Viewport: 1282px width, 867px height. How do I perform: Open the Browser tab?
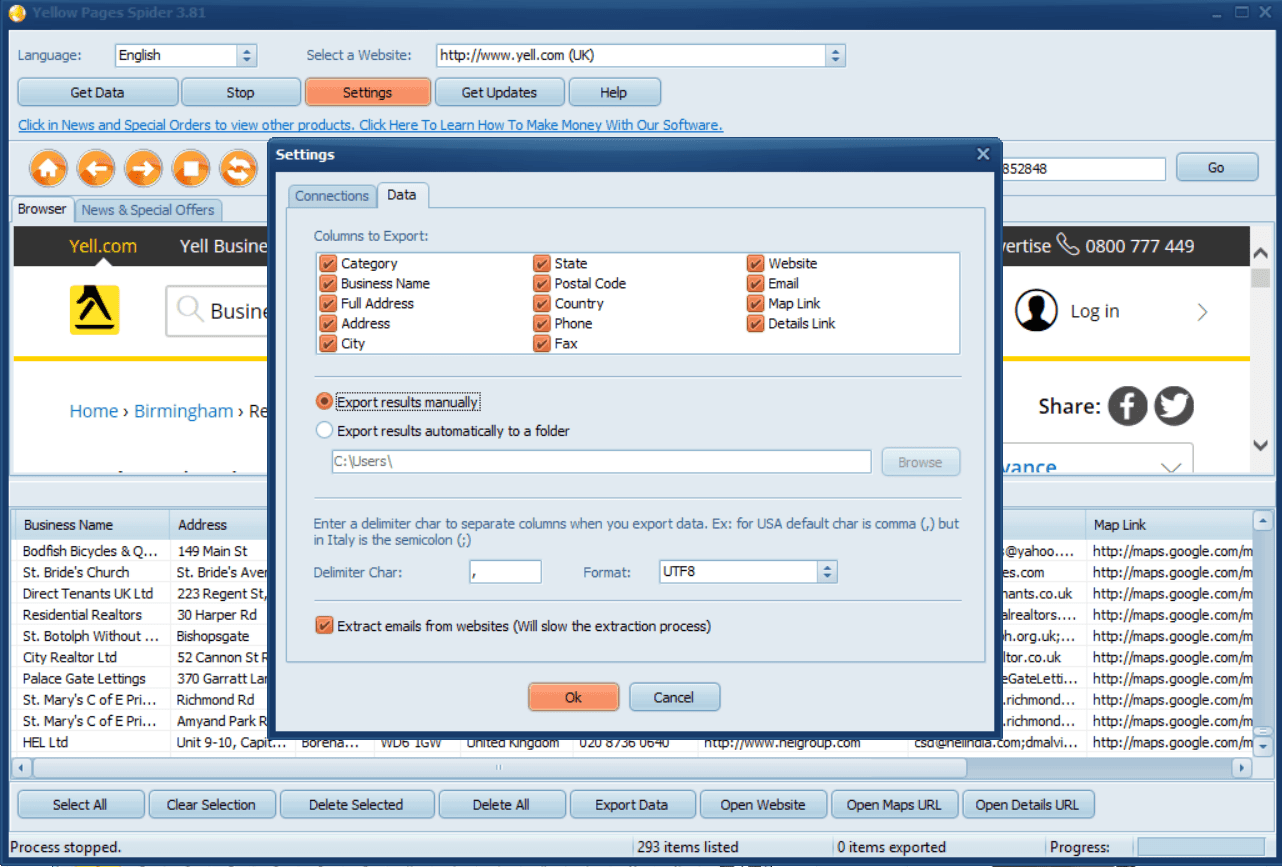pos(42,209)
